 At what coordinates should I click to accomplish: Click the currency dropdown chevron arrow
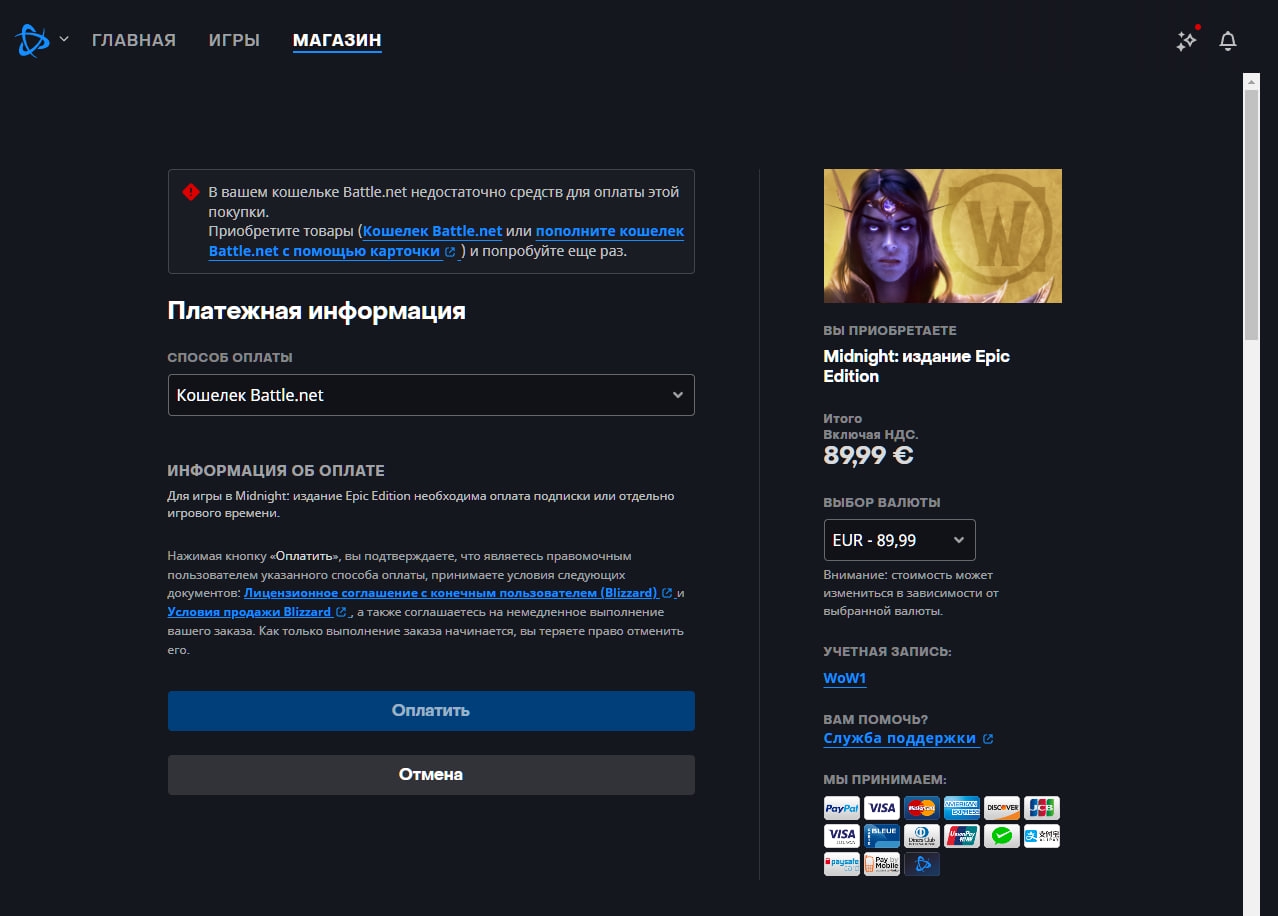tap(958, 540)
